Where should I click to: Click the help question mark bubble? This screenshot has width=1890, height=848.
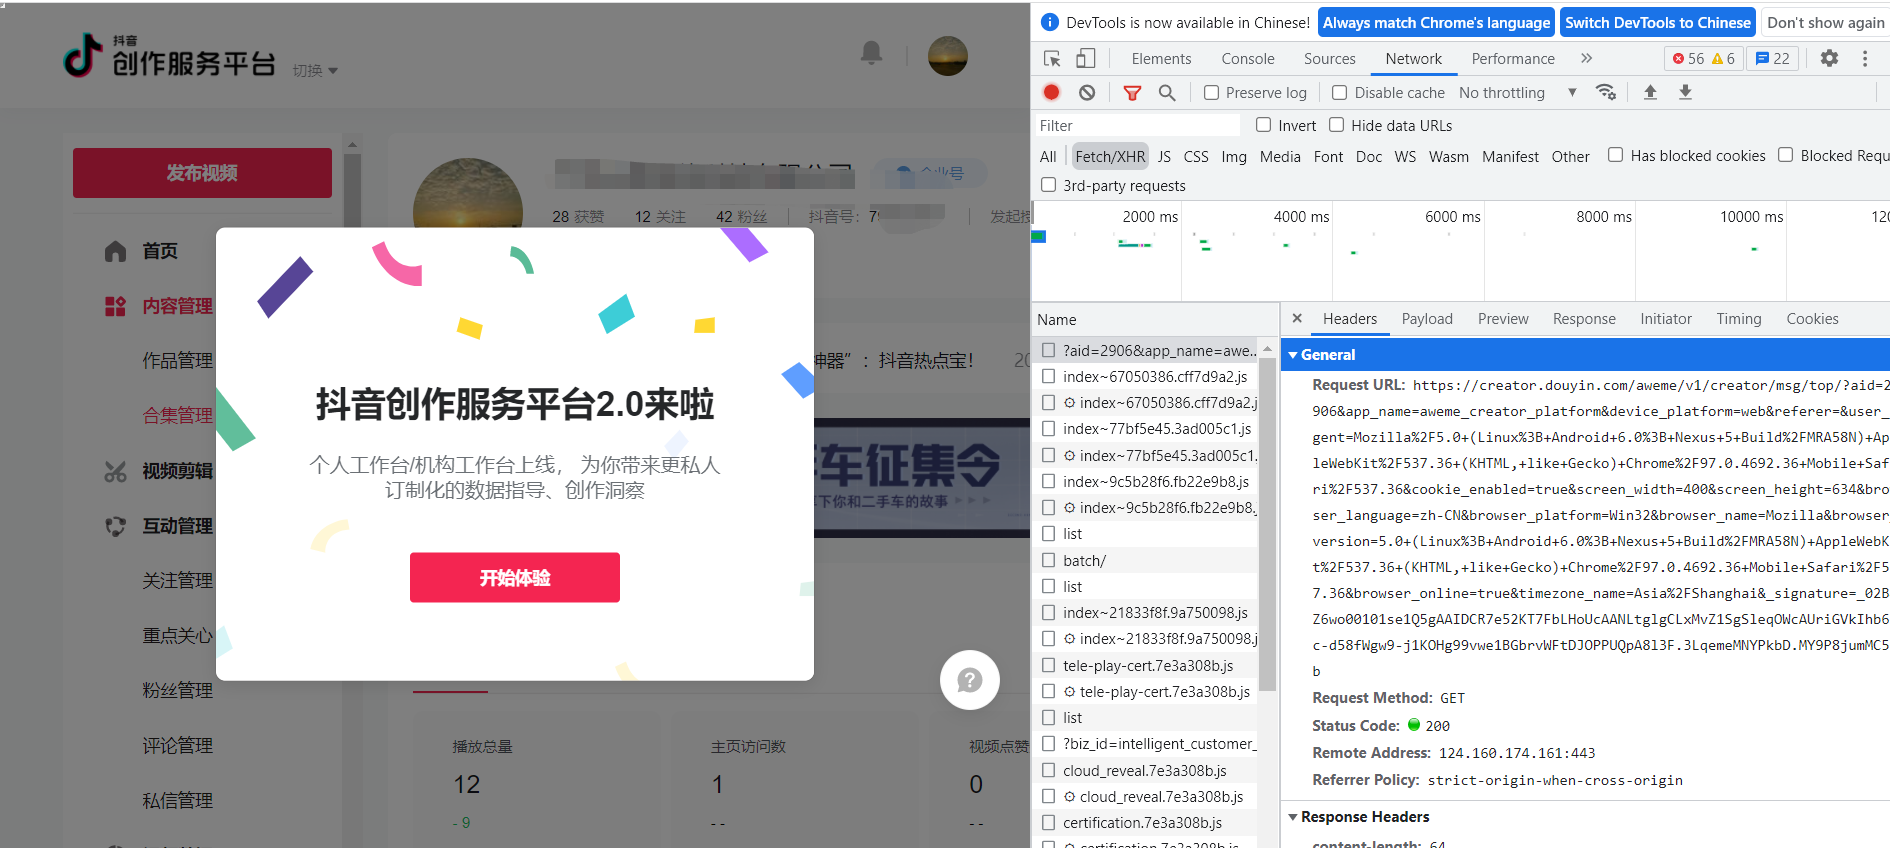(970, 680)
